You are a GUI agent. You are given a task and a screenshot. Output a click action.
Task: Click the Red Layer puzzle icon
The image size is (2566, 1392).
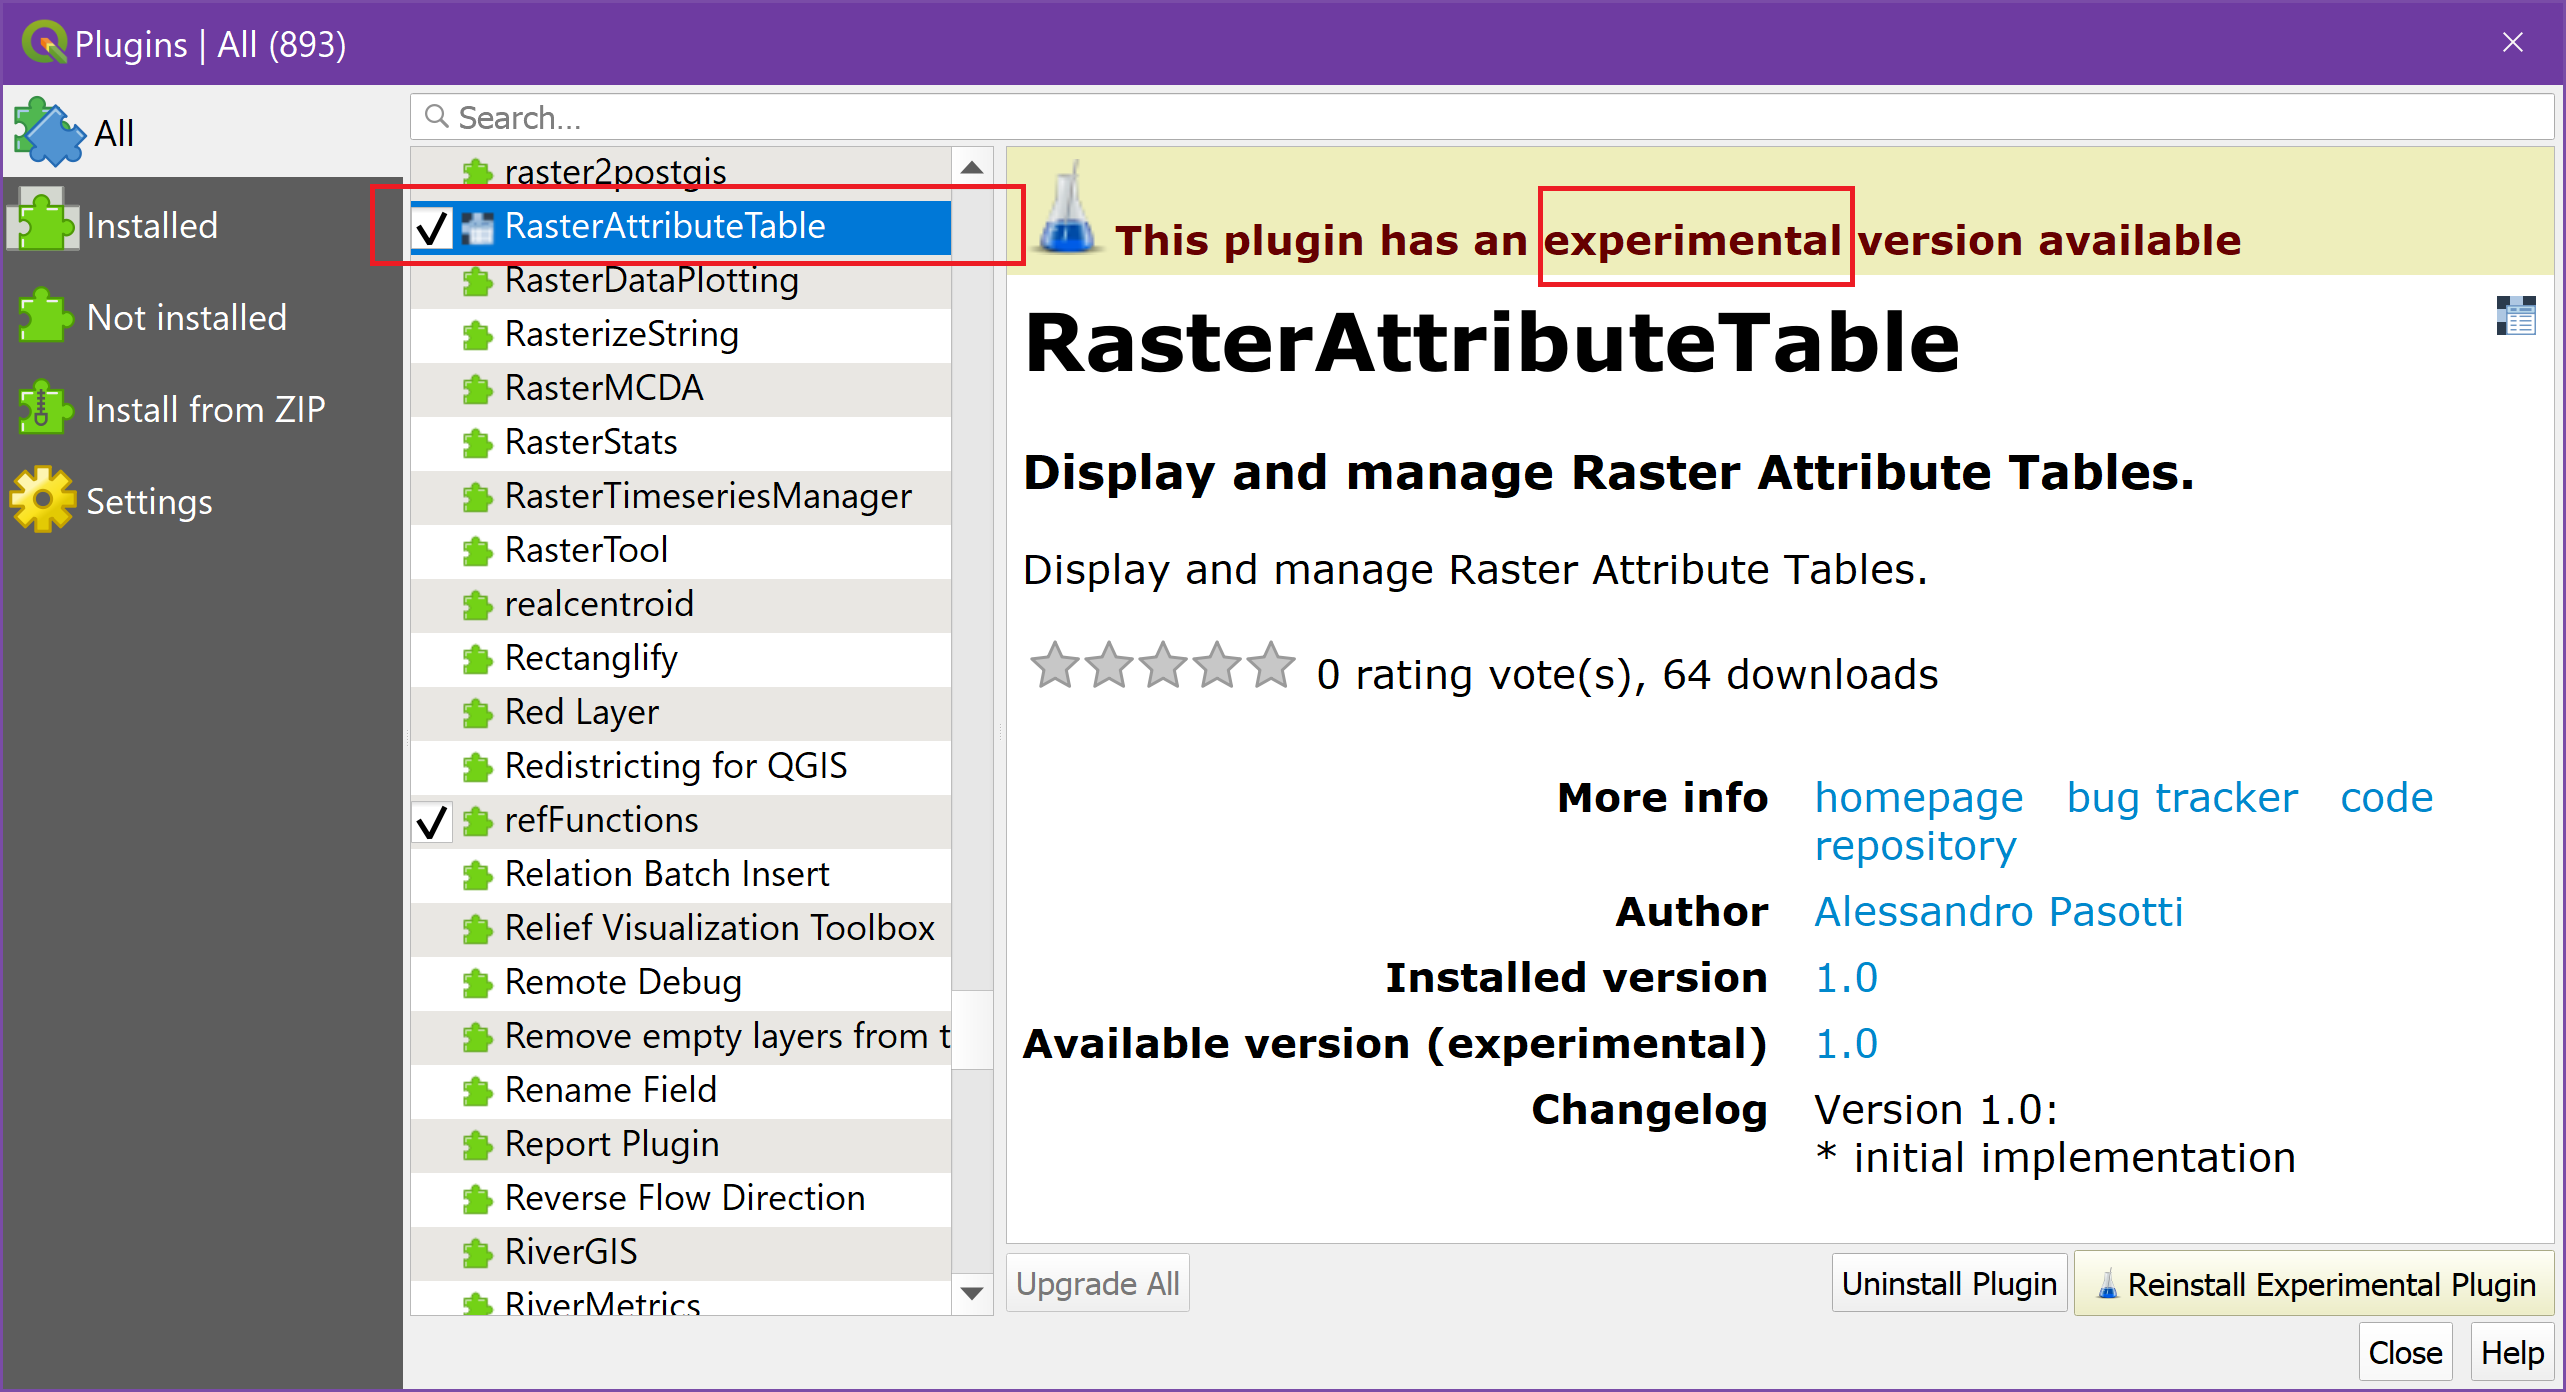click(x=478, y=713)
